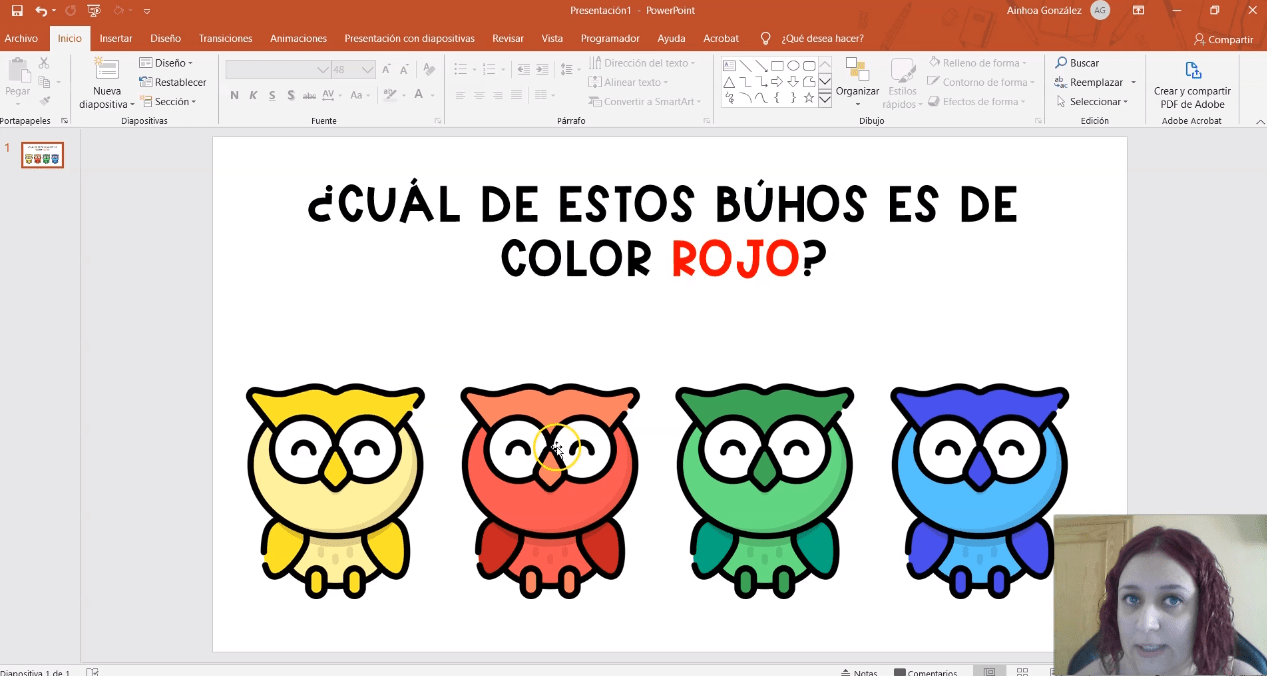The width and height of the screenshot is (1267, 676).
Task: Switch to the Transiciones tab
Action: click(225, 38)
